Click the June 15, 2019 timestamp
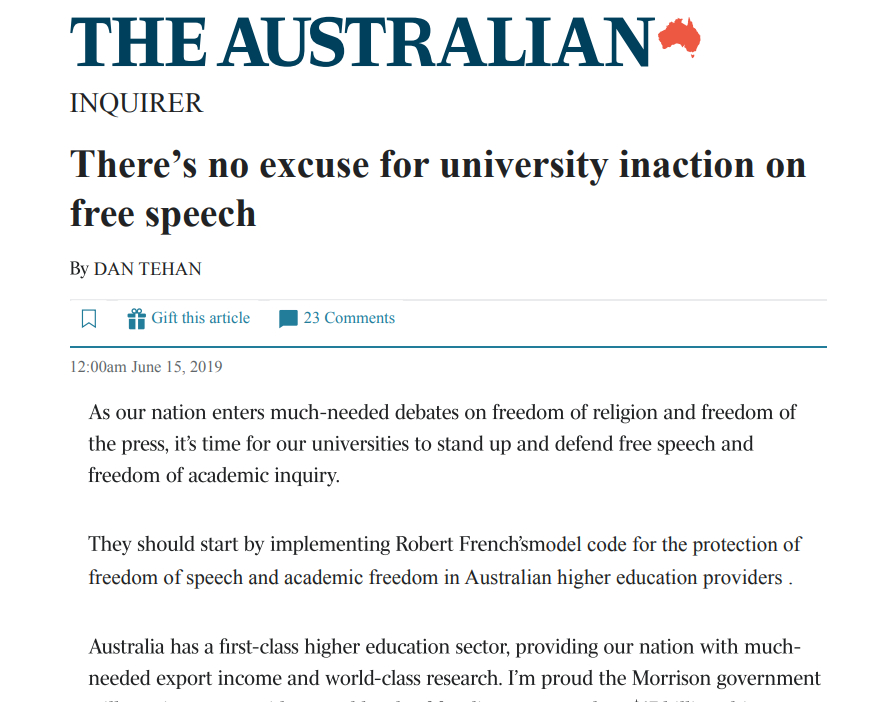Image resolution: width=892 pixels, height=702 pixels. (x=146, y=367)
